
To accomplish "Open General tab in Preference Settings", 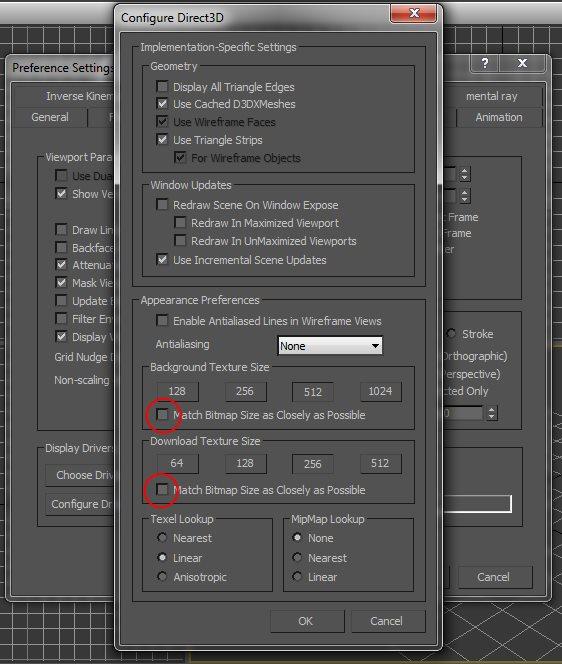I will tap(50, 117).
